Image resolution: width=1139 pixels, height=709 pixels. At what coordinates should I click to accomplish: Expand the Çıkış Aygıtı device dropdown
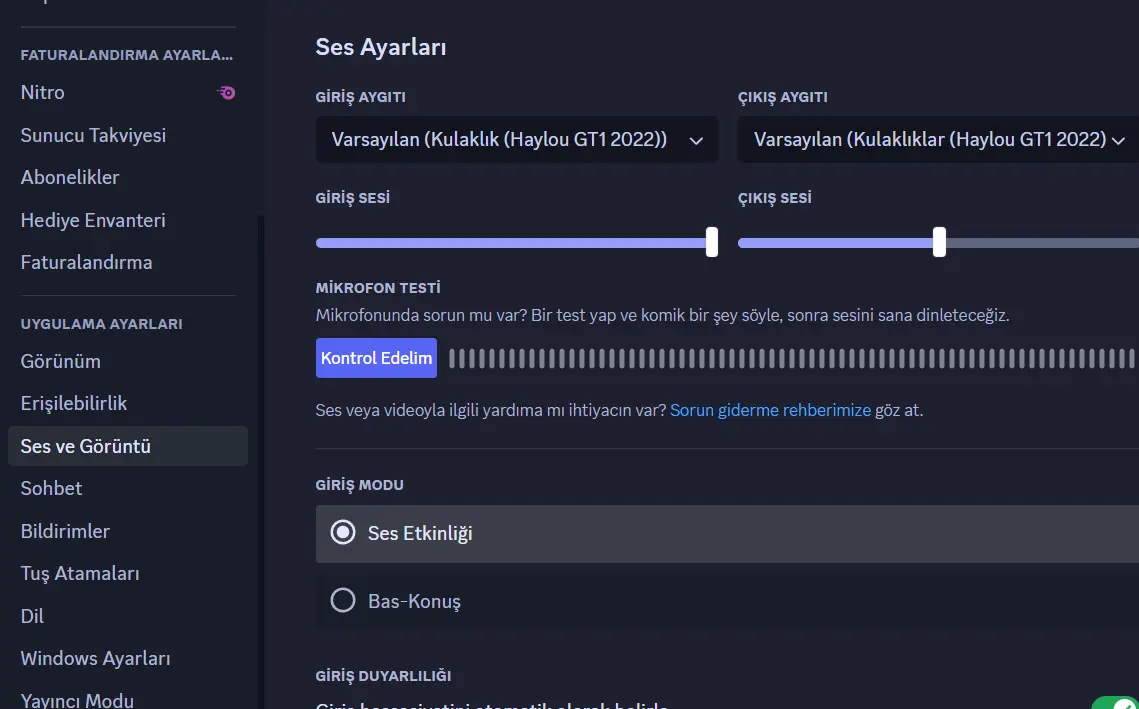click(939, 139)
